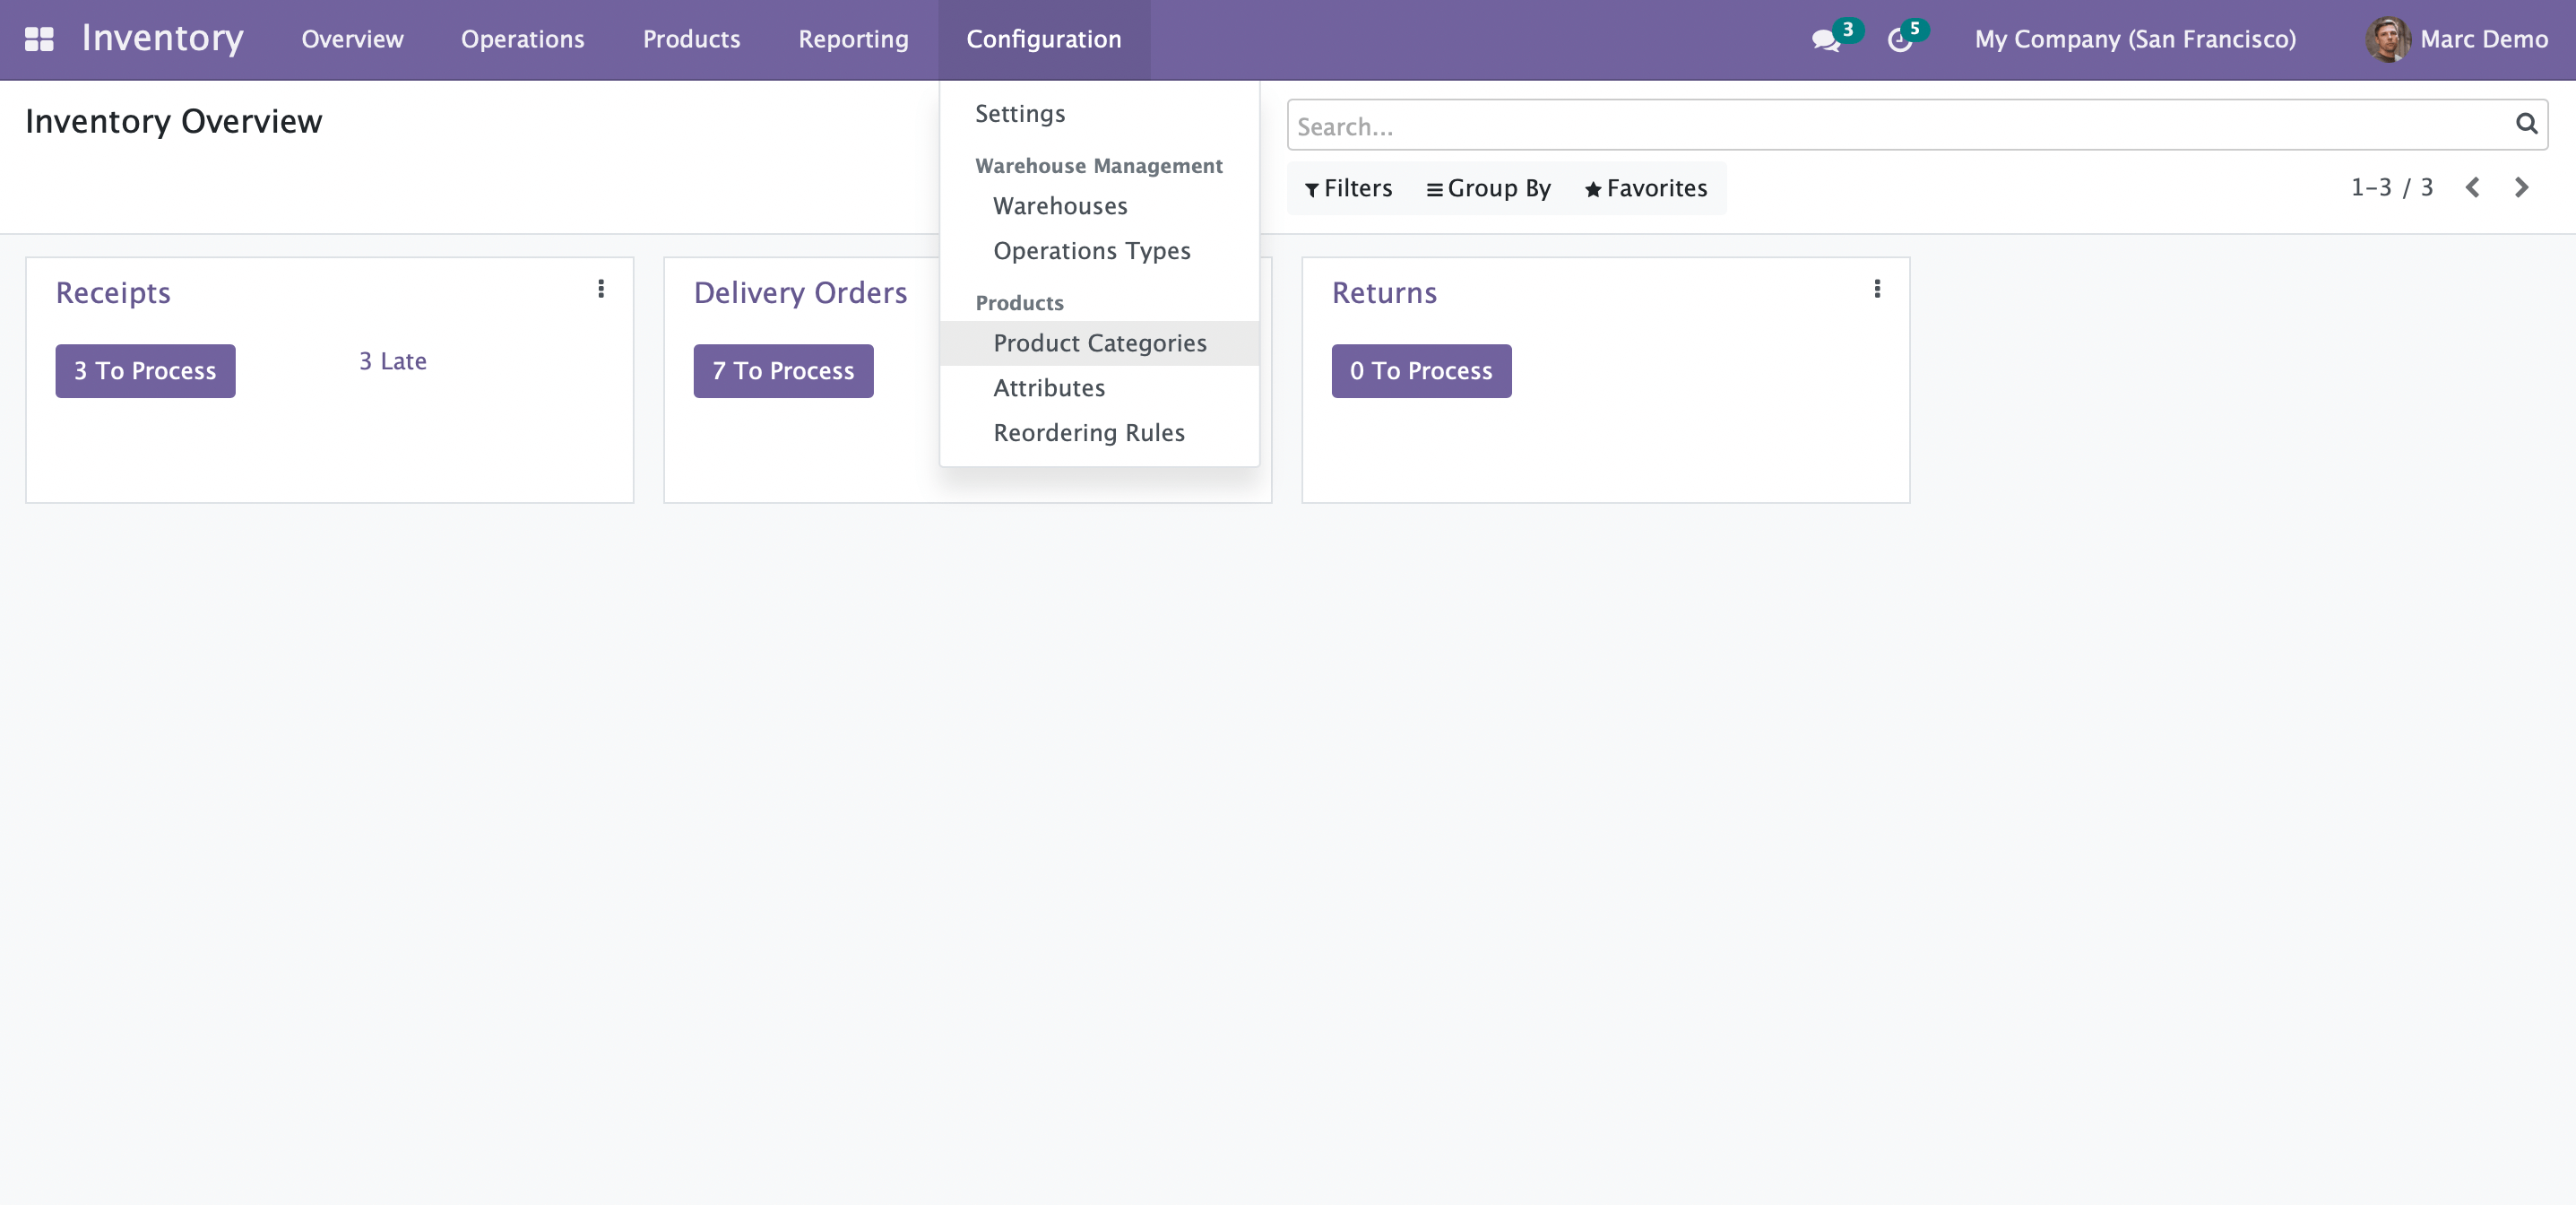Open Returns card three-dot menu
Image resolution: width=2576 pixels, height=1205 pixels.
click(x=1877, y=289)
